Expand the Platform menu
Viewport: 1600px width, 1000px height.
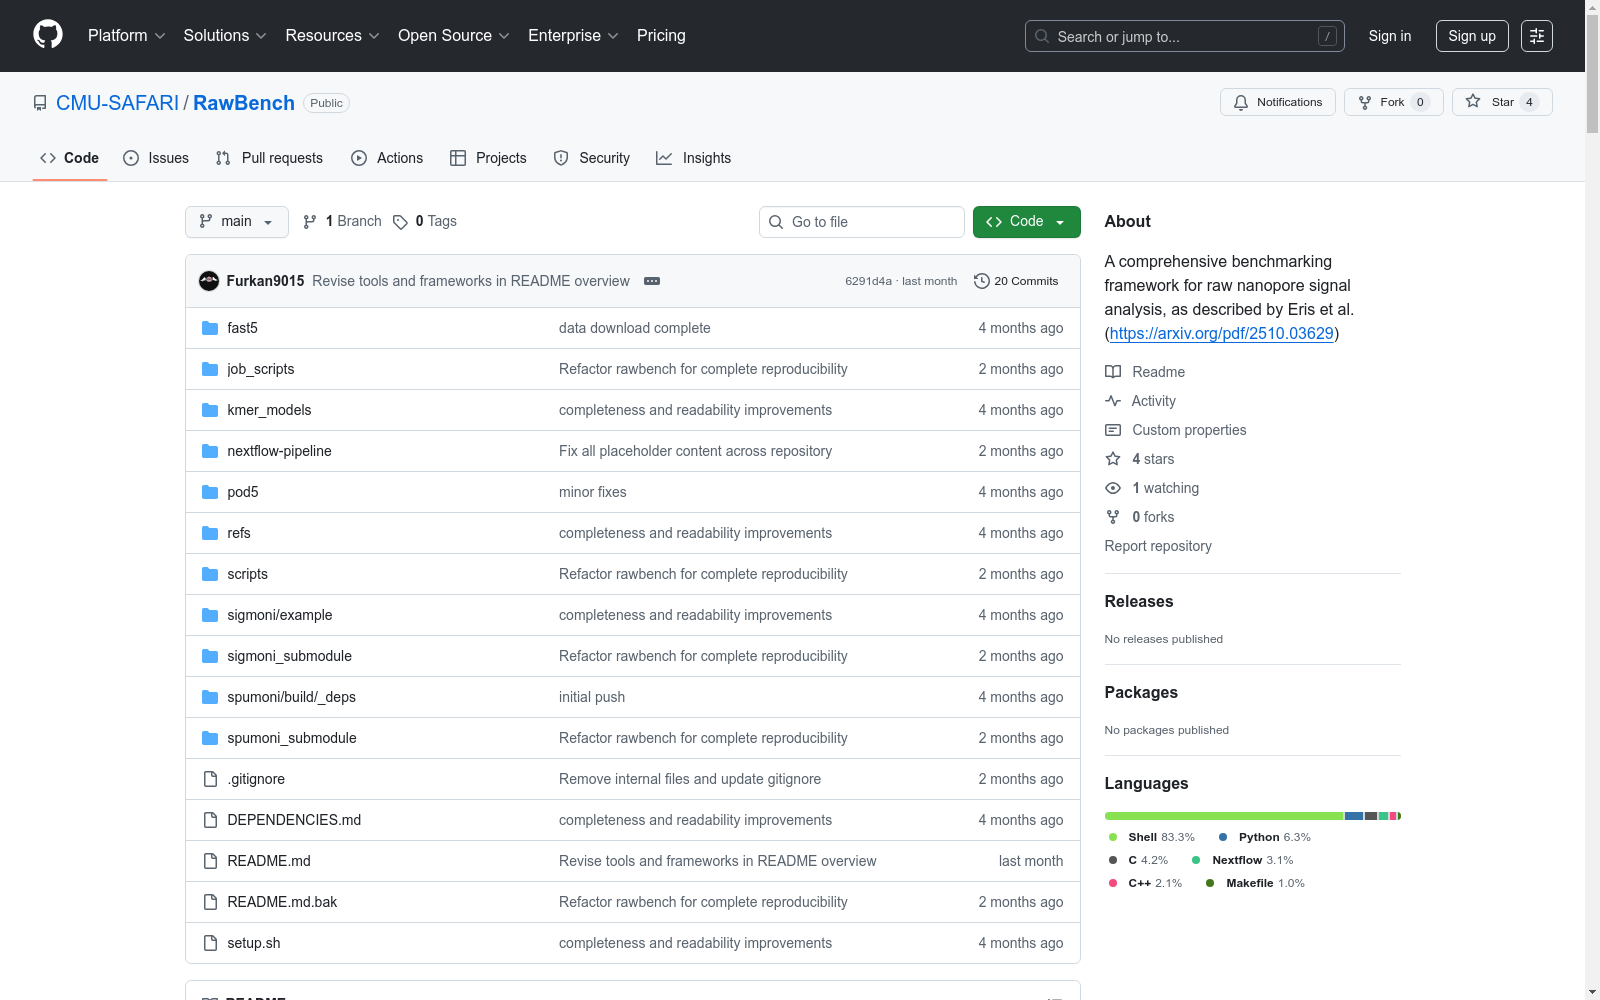pos(127,36)
